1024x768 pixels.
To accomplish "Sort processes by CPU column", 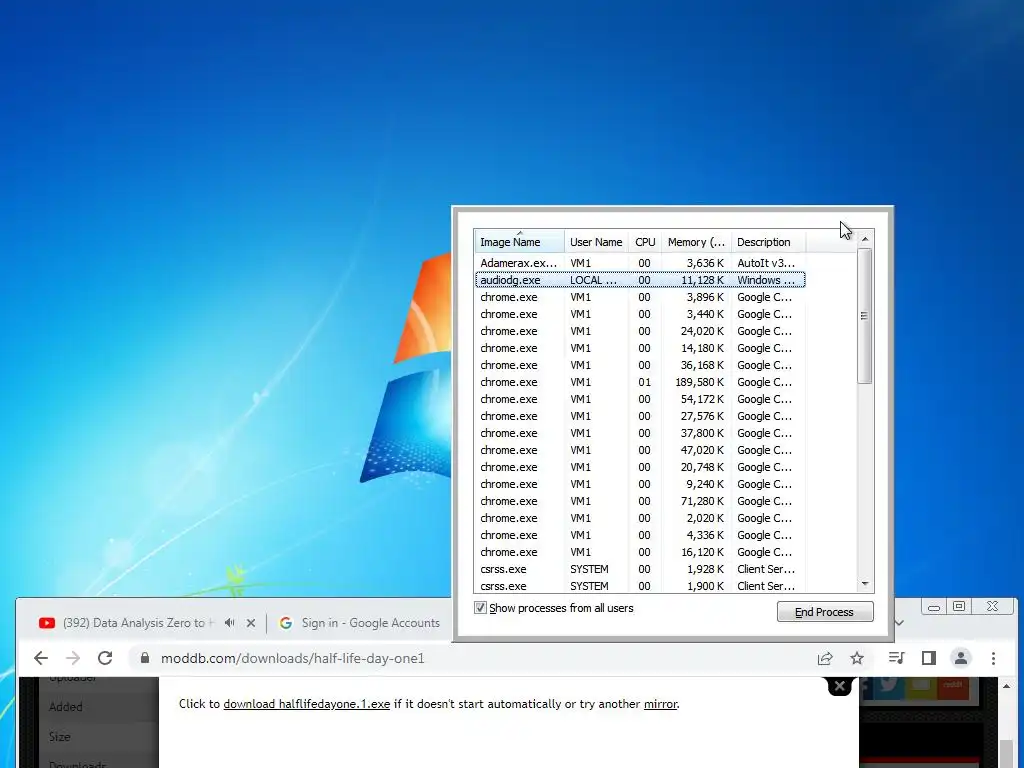I will (x=645, y=242).
